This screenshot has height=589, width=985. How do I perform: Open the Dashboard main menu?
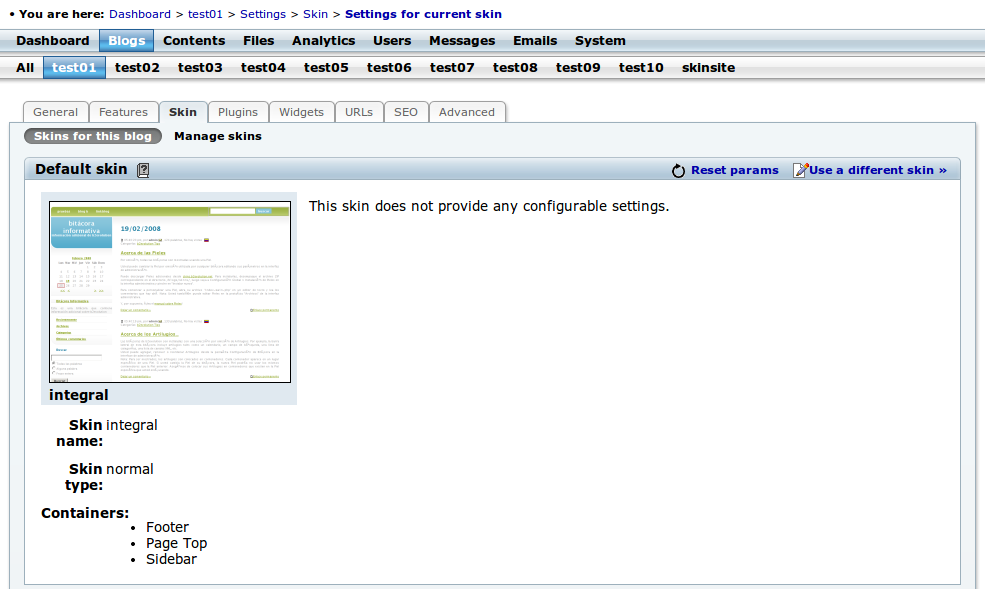pos(53,41)
